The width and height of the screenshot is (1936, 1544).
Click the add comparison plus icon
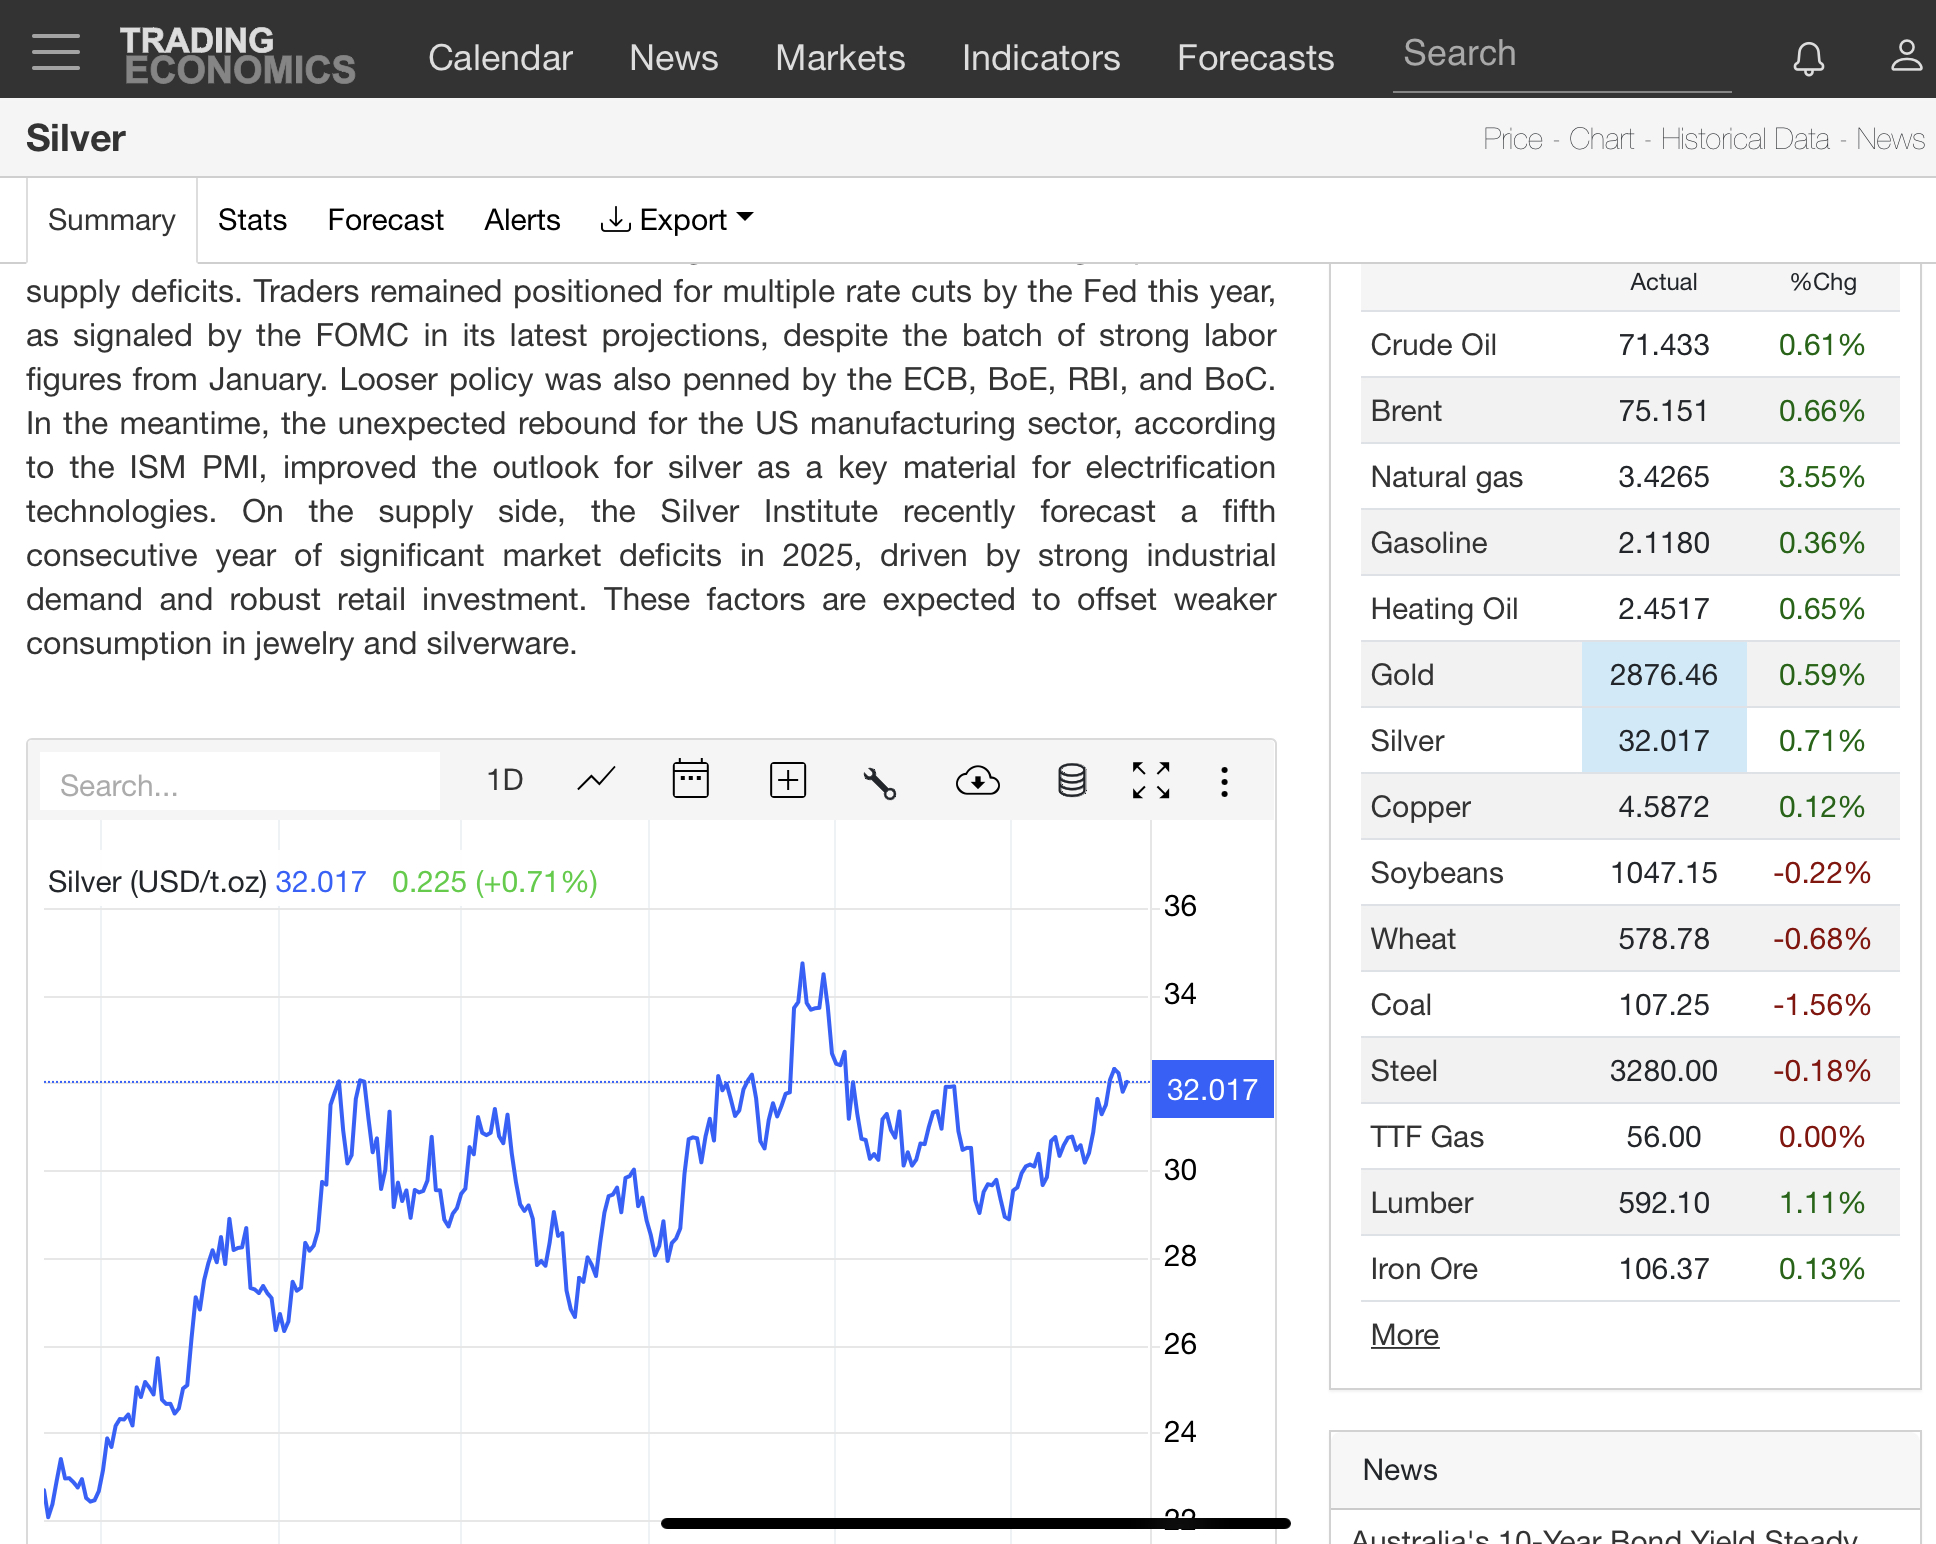click(x=788, y=780)
